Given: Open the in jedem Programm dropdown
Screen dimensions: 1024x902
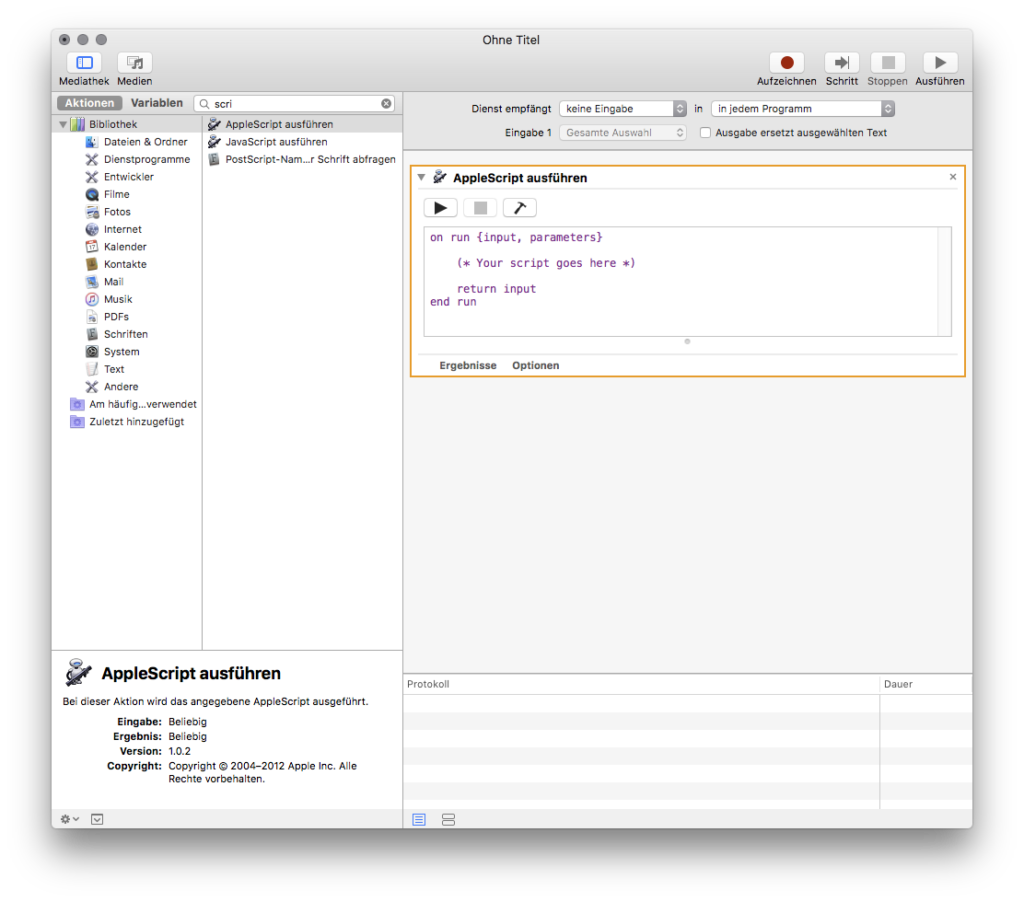Looking at the screenshot, I should pyautogui.click(x=803, y=108).
